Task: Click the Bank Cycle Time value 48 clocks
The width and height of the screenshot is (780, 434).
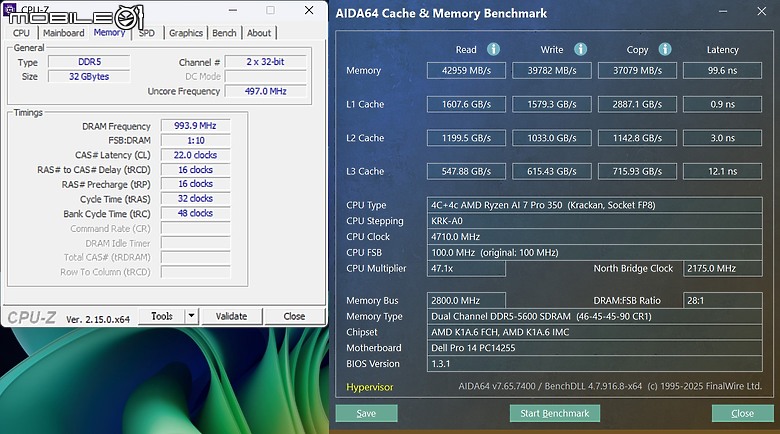Action: (195, 214)
